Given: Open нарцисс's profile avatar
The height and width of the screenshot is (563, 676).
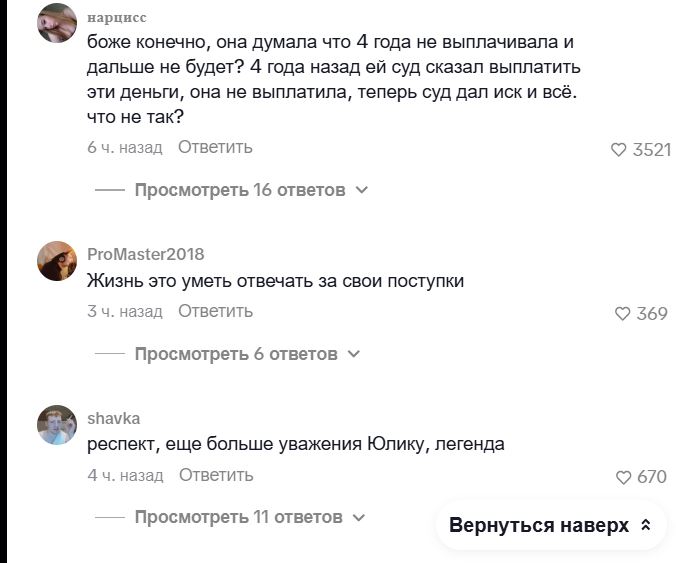Looking at the screenshot, I should [57, 23].
